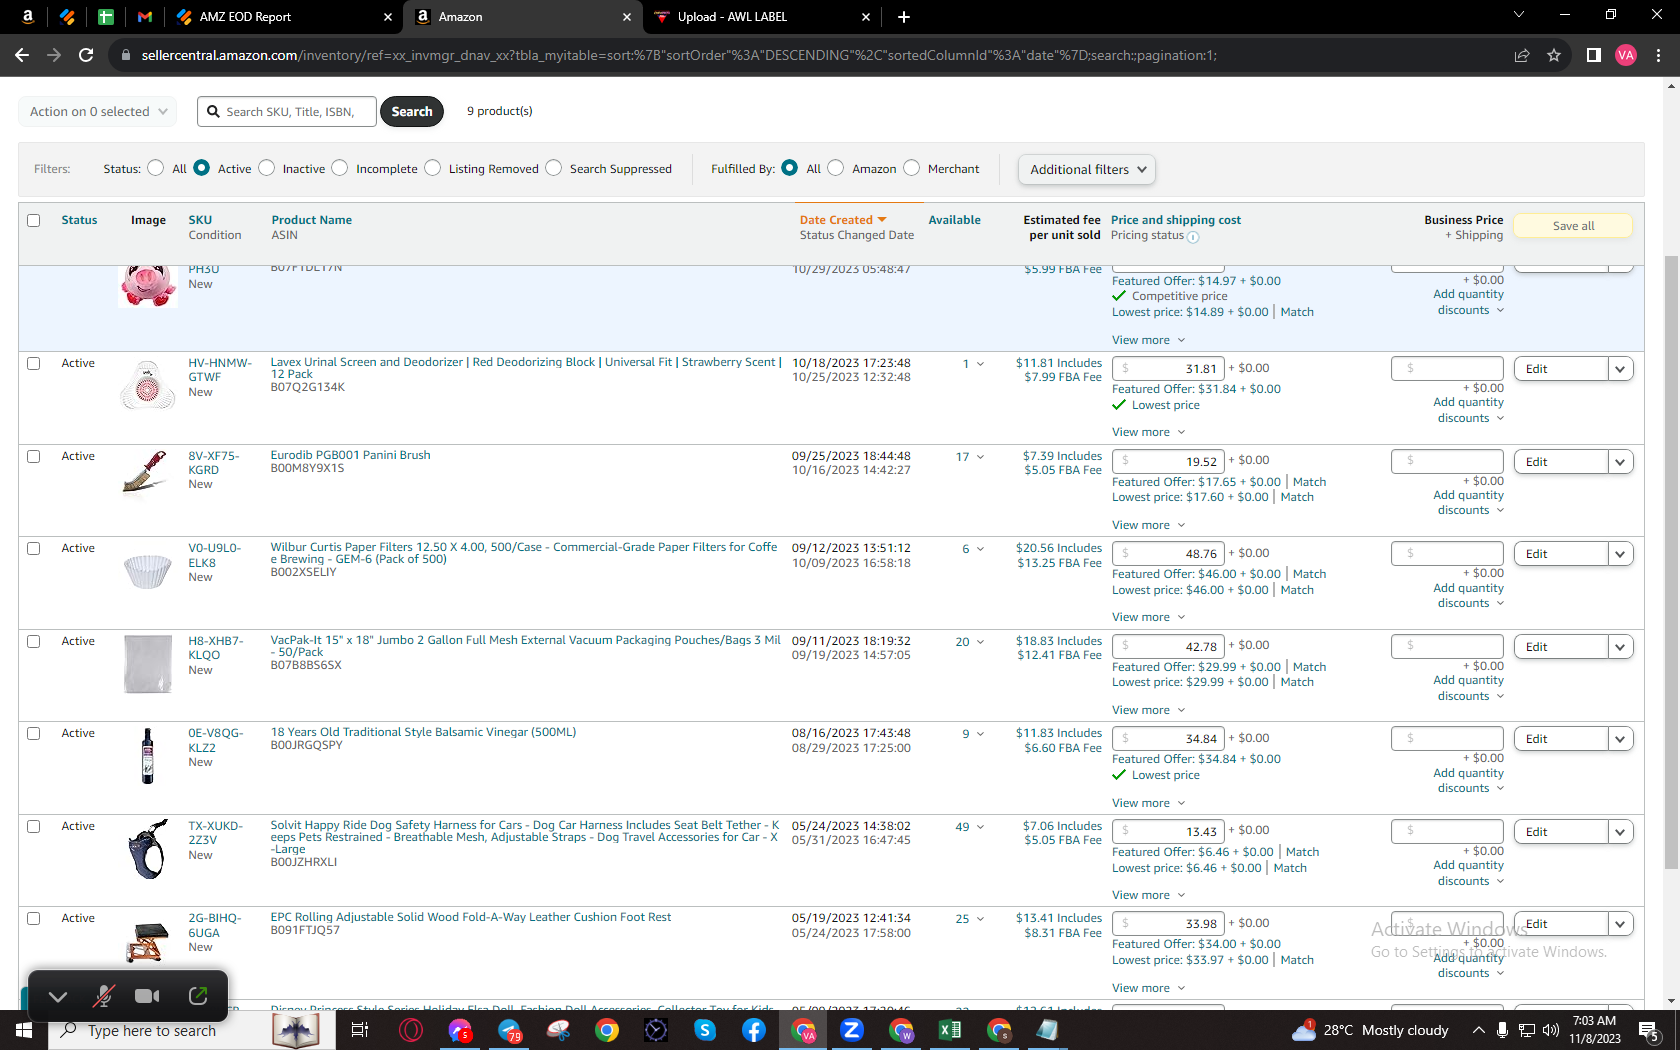Open the Windows Start menu
1680x1050 pixels.
(x=24, y=1030)
